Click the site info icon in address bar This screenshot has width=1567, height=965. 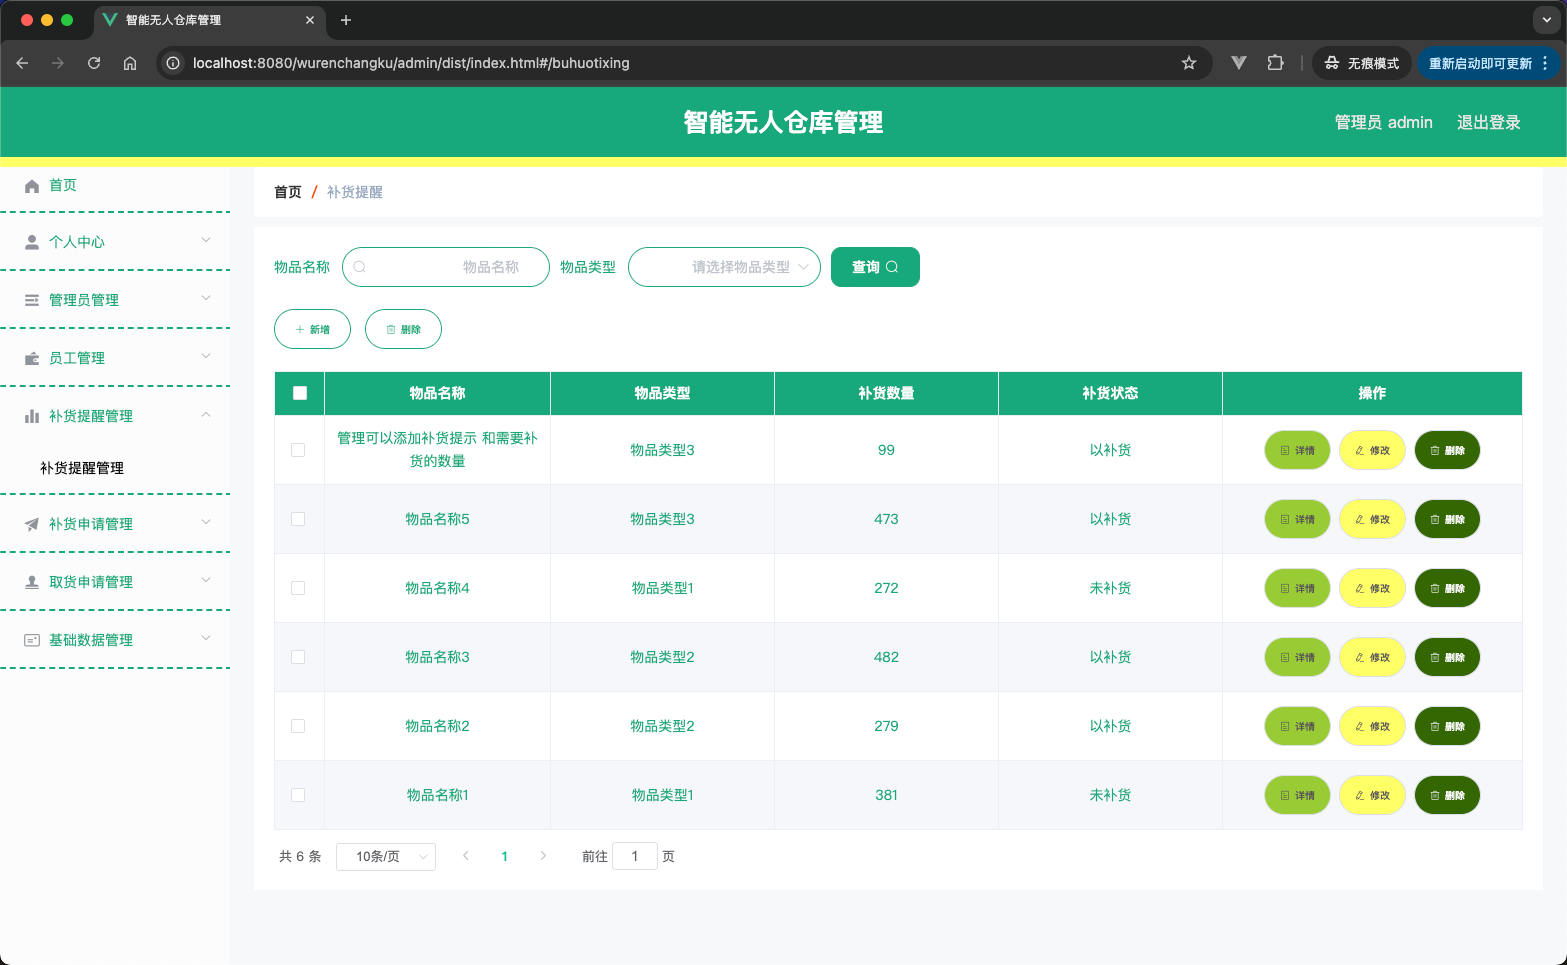pyautogui.click(x=173, y=63)
